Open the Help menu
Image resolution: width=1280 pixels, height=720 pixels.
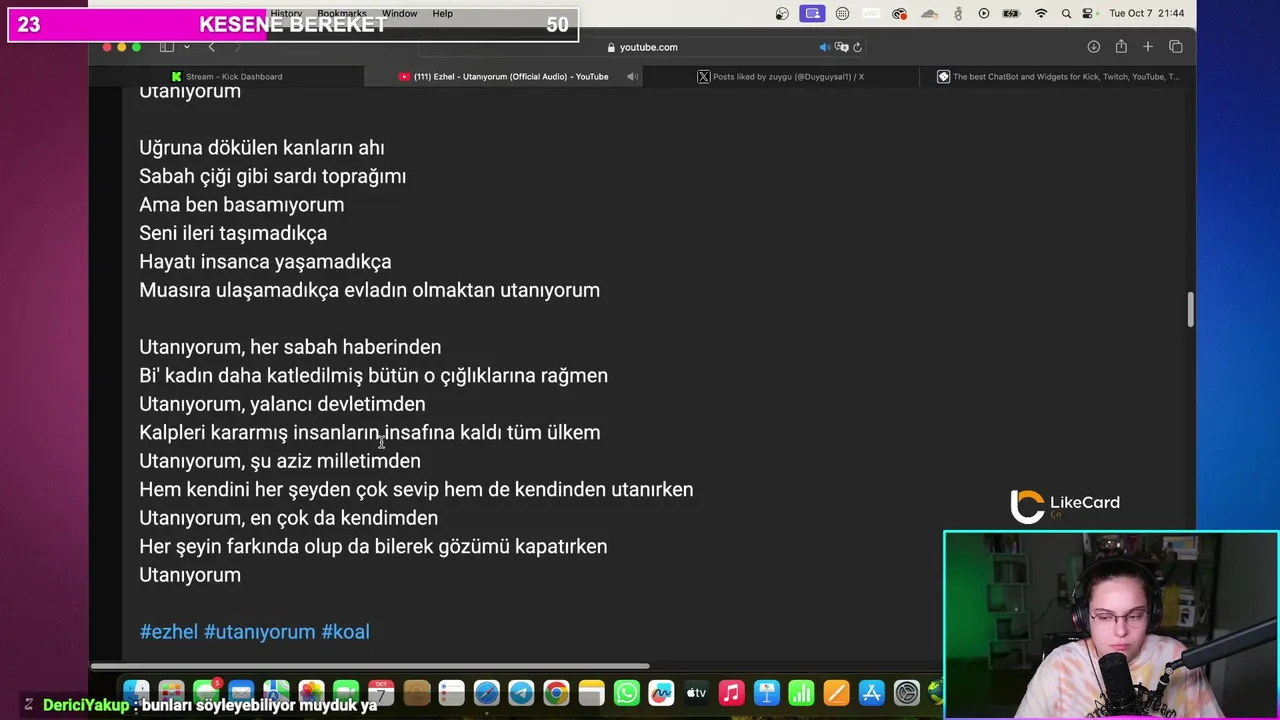pos(443,13)
